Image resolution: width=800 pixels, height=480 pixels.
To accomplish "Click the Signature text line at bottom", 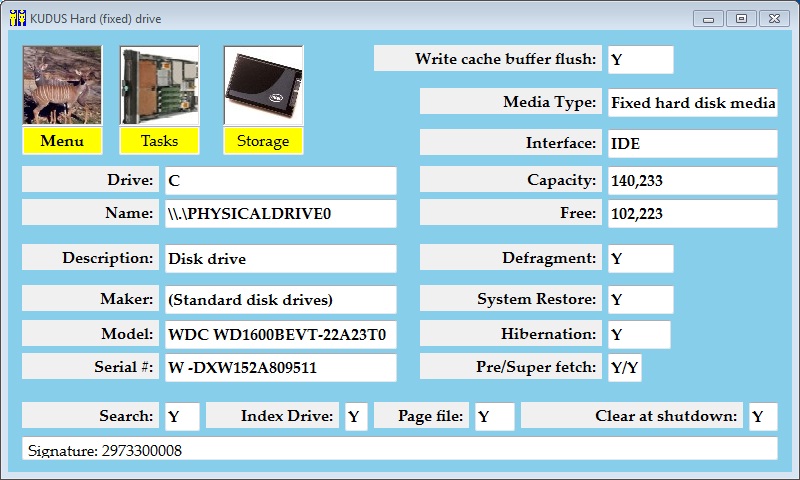I will [399, 449].
